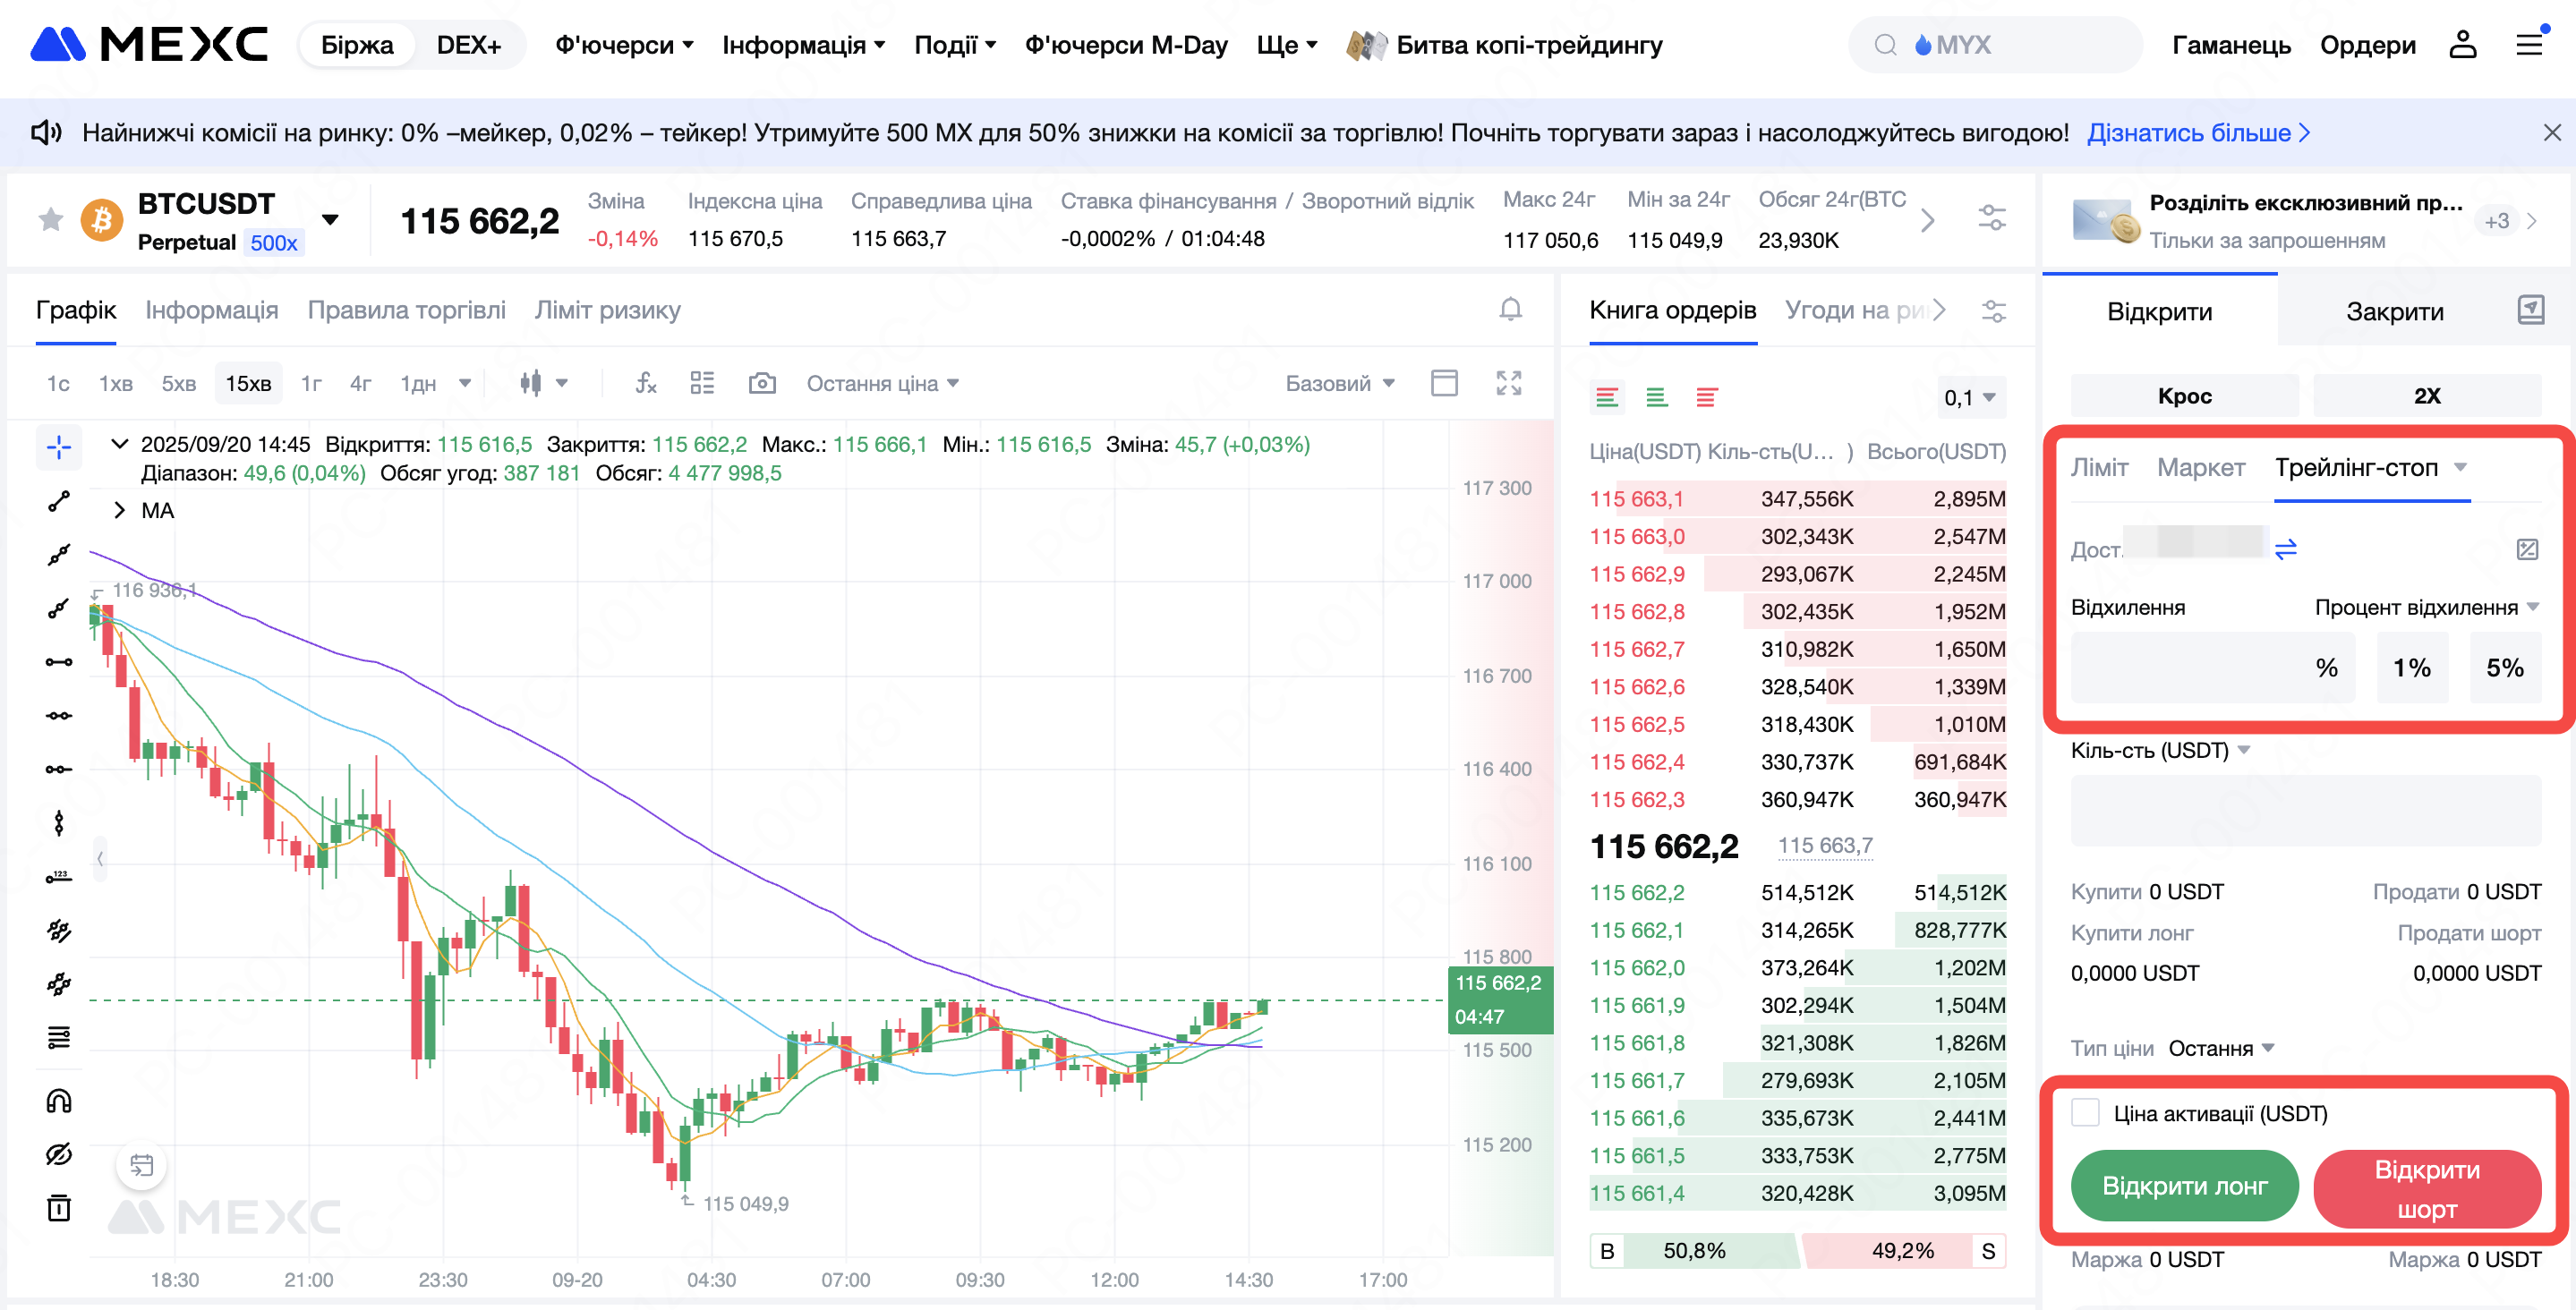The image size is (2576, 1310).
Task: Open the calculator icon in order panel
Action: tap(2526, 549)
